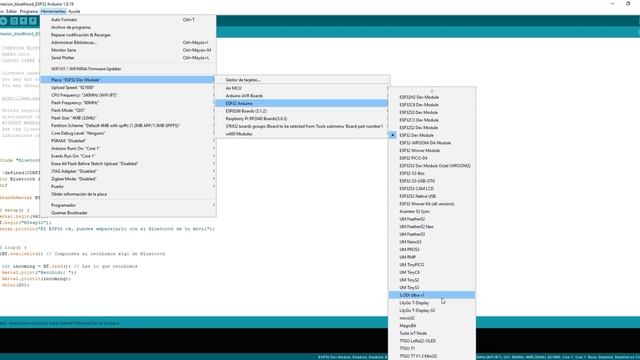The image size is (640, 360).
Task: Click Obtén información de la placa
Action: pyautogui.click(x=128, y=194)
